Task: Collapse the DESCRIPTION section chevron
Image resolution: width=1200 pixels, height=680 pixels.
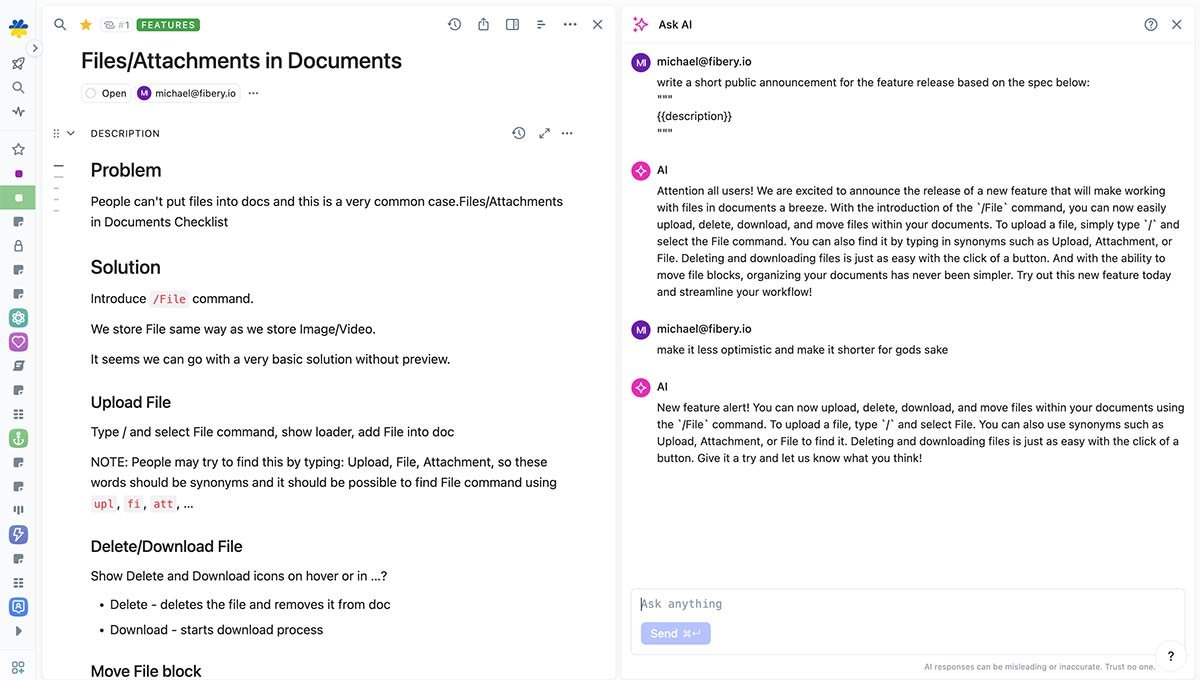Action: [69, 131]
